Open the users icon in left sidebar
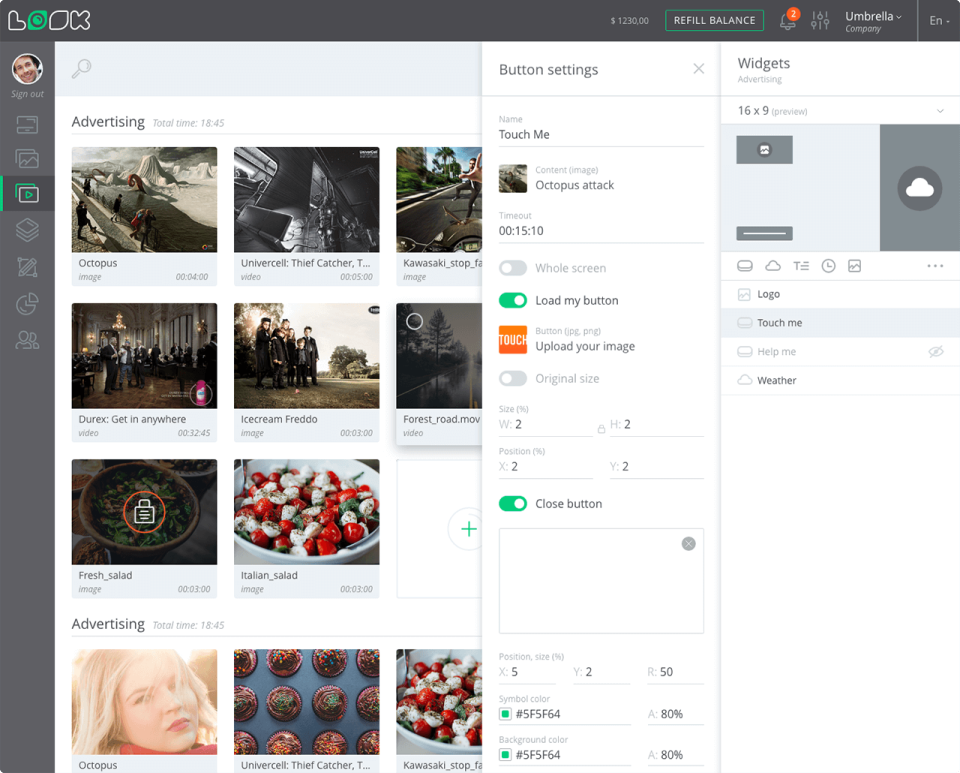 point(27,340)
